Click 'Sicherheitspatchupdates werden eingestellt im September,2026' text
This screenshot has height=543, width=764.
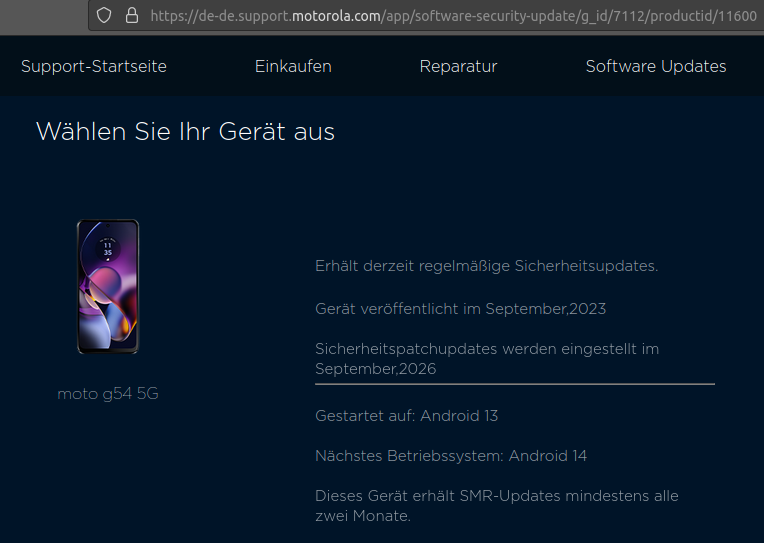tap(487, 359)
